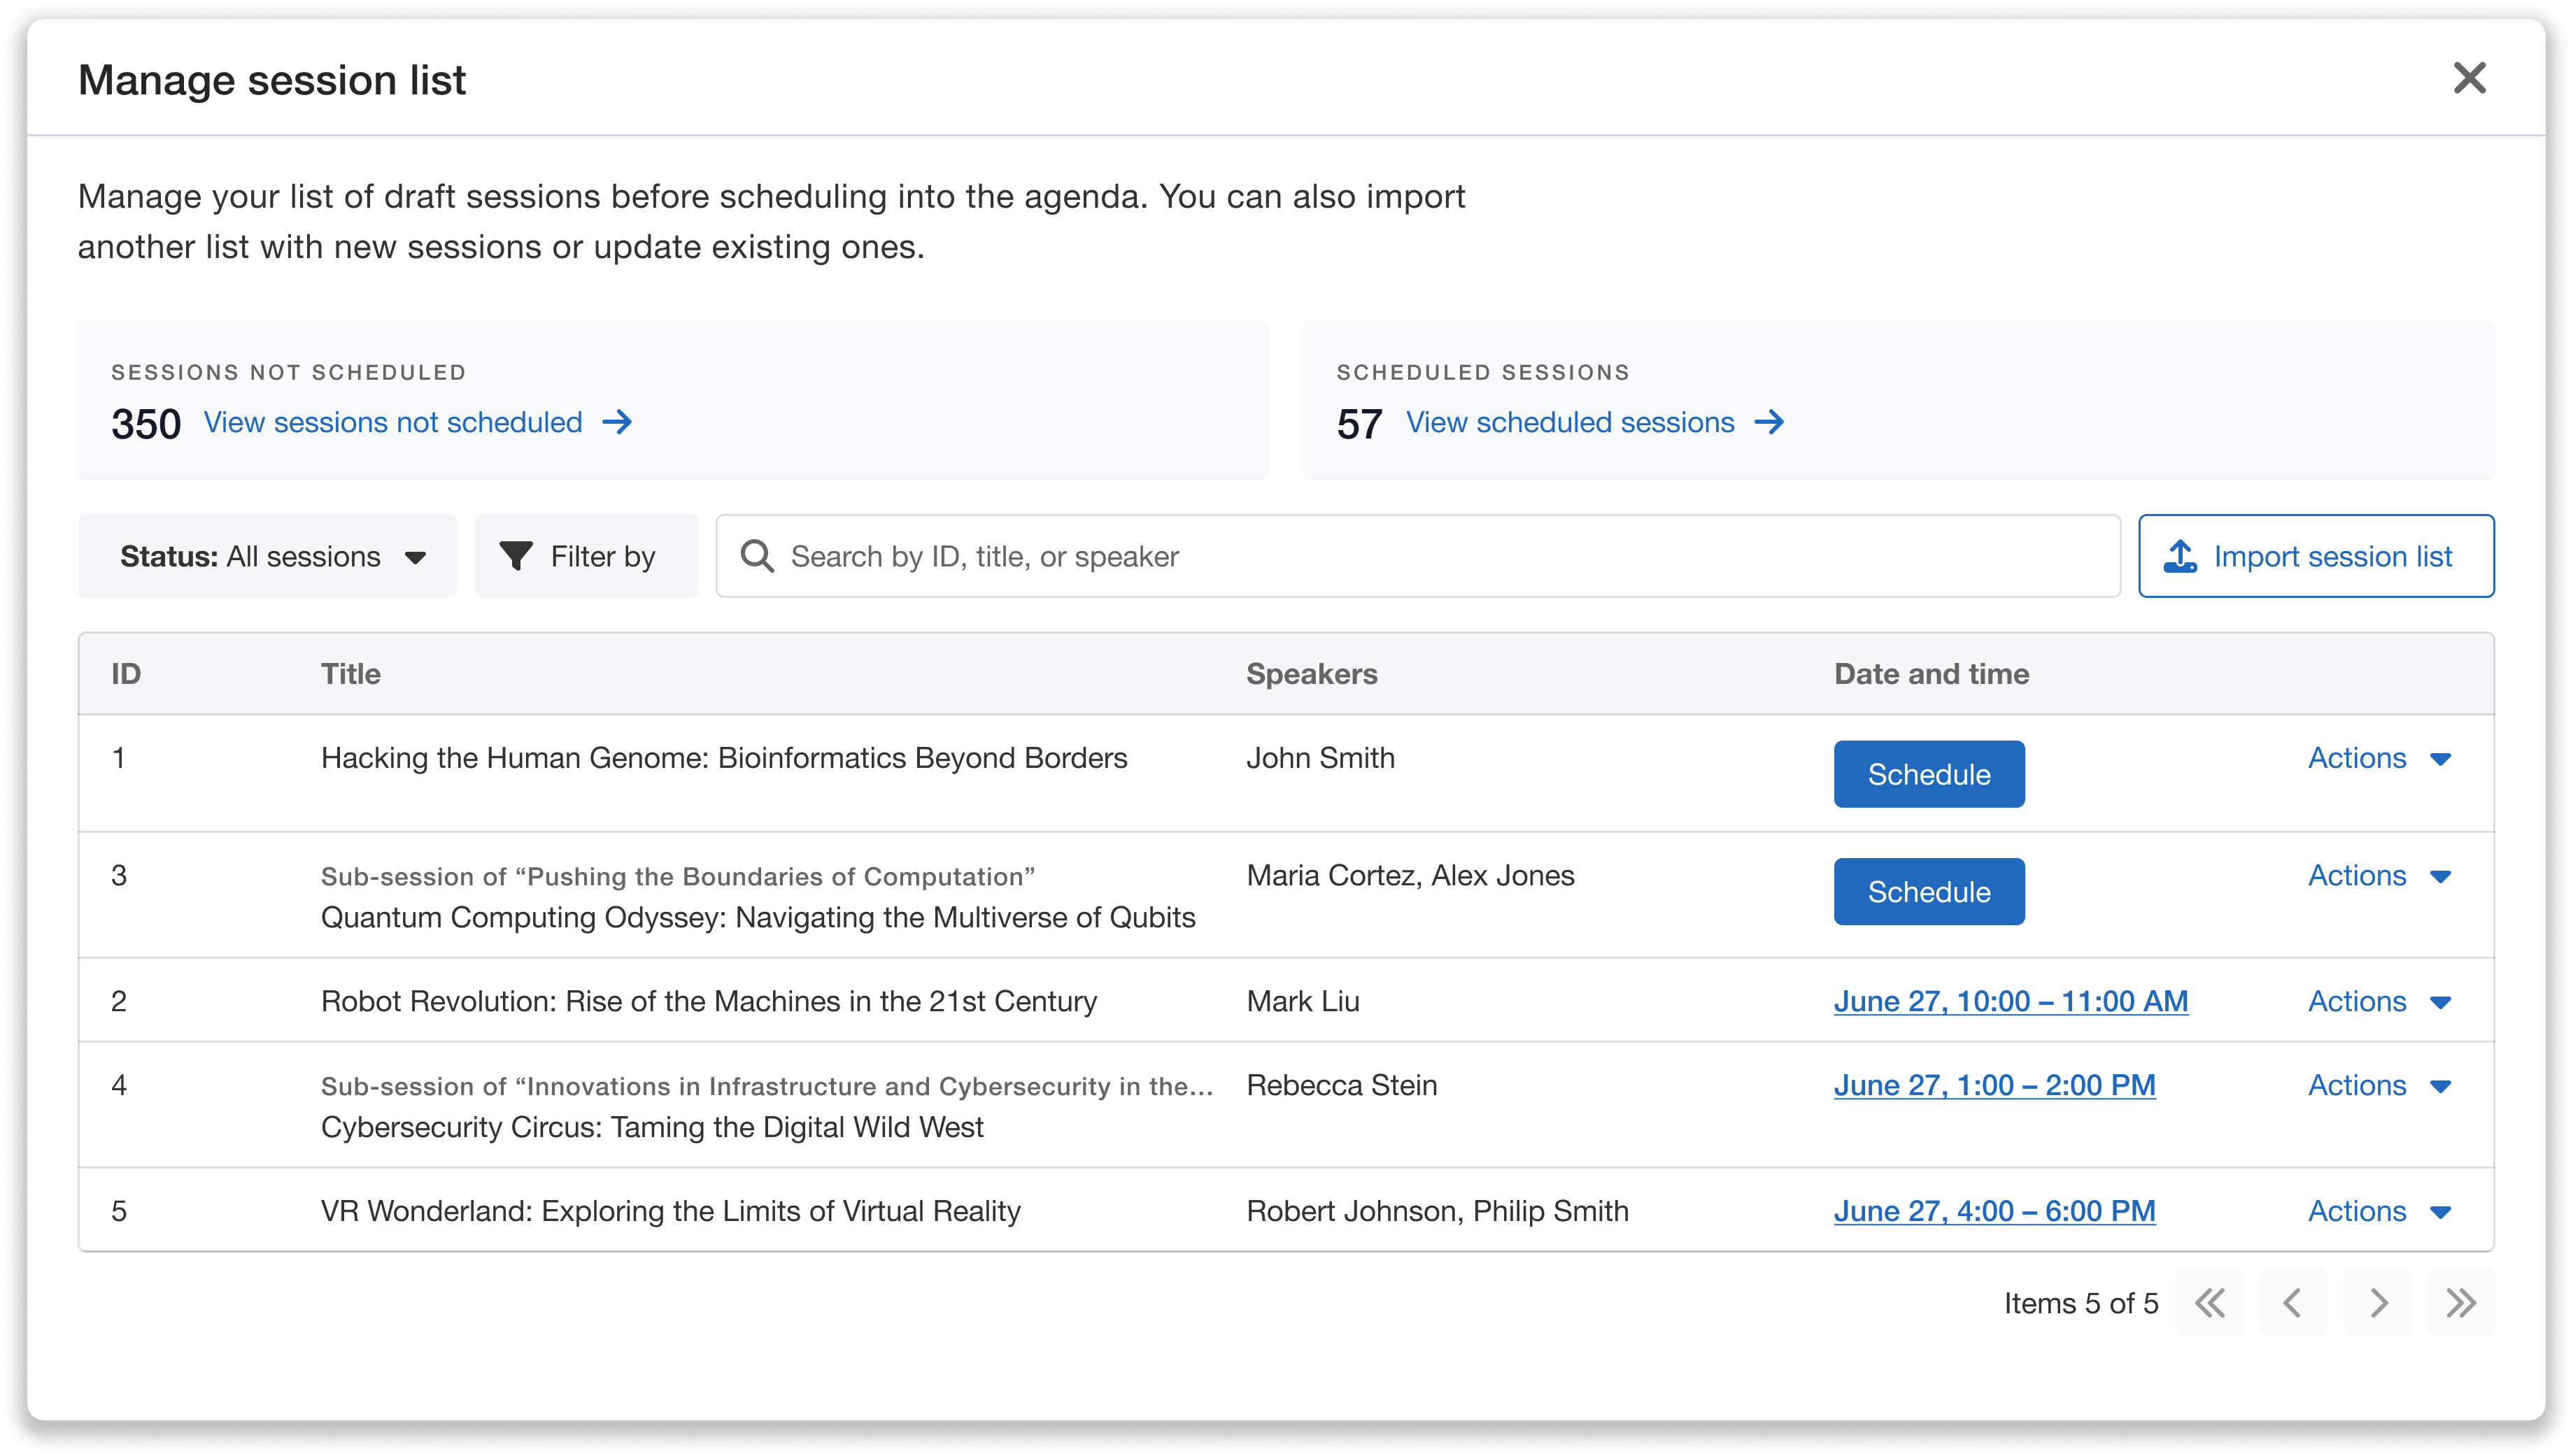This screenshot has height=1456, width=2573.
Task: Click the Sub-session of "Pushing the Boundaries of Computation" label
Action: pyautogui.click(x=678, y=877)
